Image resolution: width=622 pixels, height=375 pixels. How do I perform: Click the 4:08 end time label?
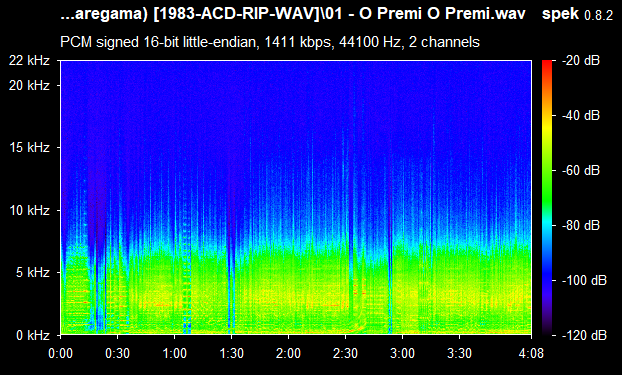[531, 353]
